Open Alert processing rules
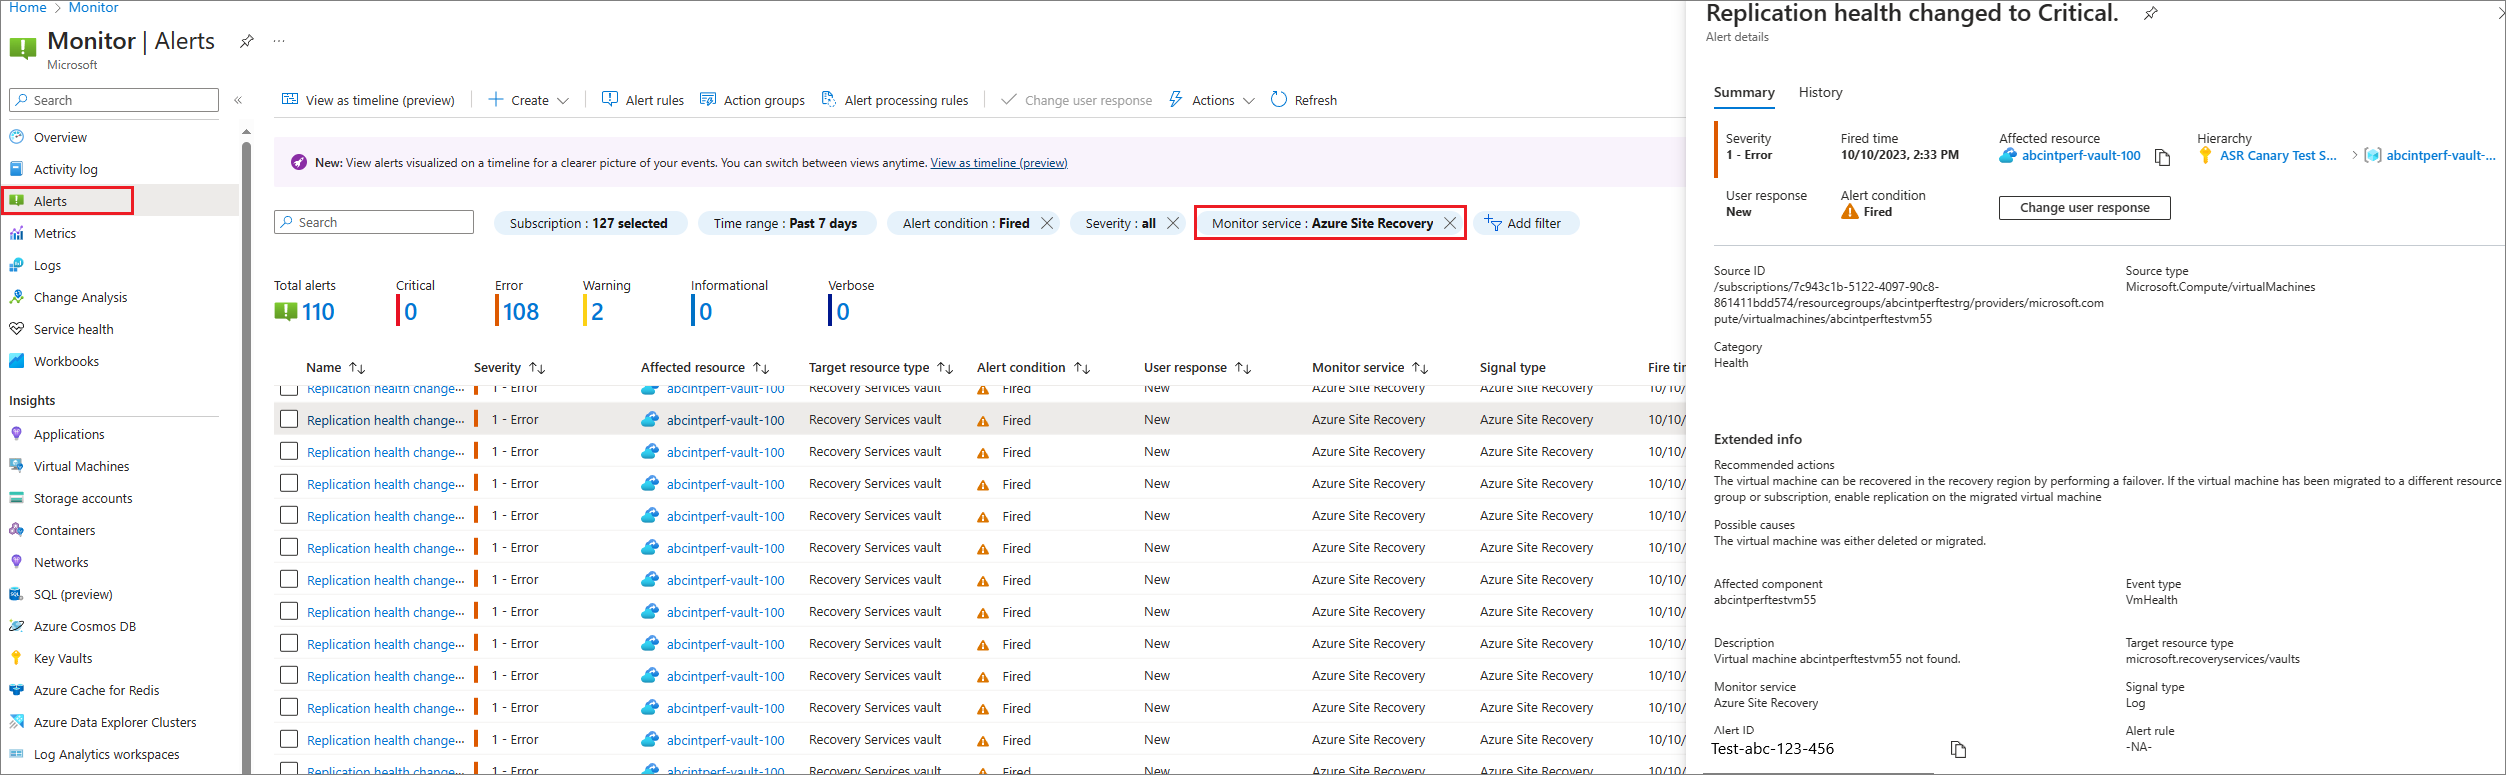Image resolution: width=2506 pixels, height=775 pixels. point(895,100)
